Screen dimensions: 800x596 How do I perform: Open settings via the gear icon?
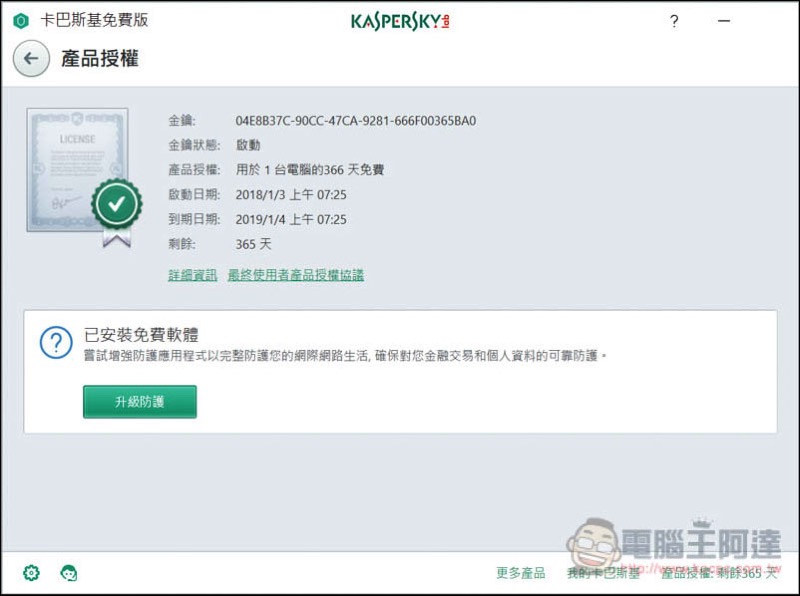tap(31, 573)
